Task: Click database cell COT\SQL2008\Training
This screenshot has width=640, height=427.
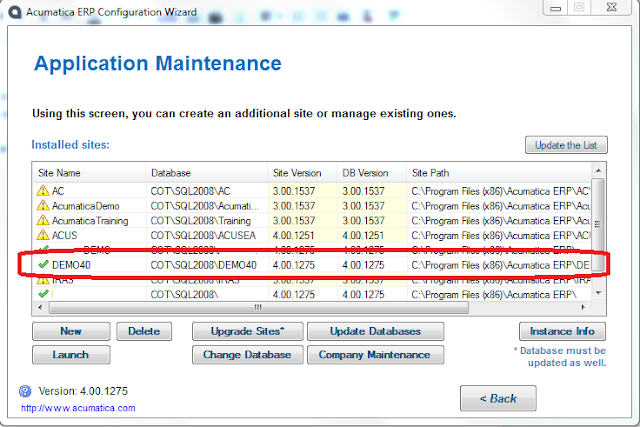Action: point(200,220)
